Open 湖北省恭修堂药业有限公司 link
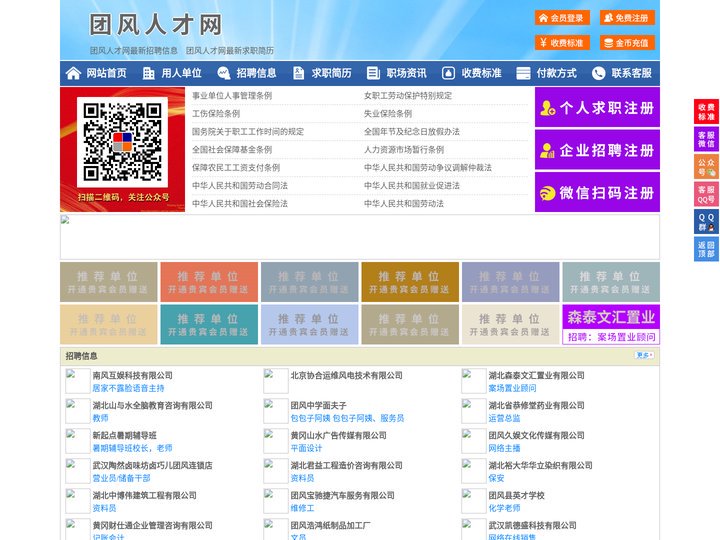Image resolution: width=720 pixels, height=540 pixels. [x=536, y=405]
